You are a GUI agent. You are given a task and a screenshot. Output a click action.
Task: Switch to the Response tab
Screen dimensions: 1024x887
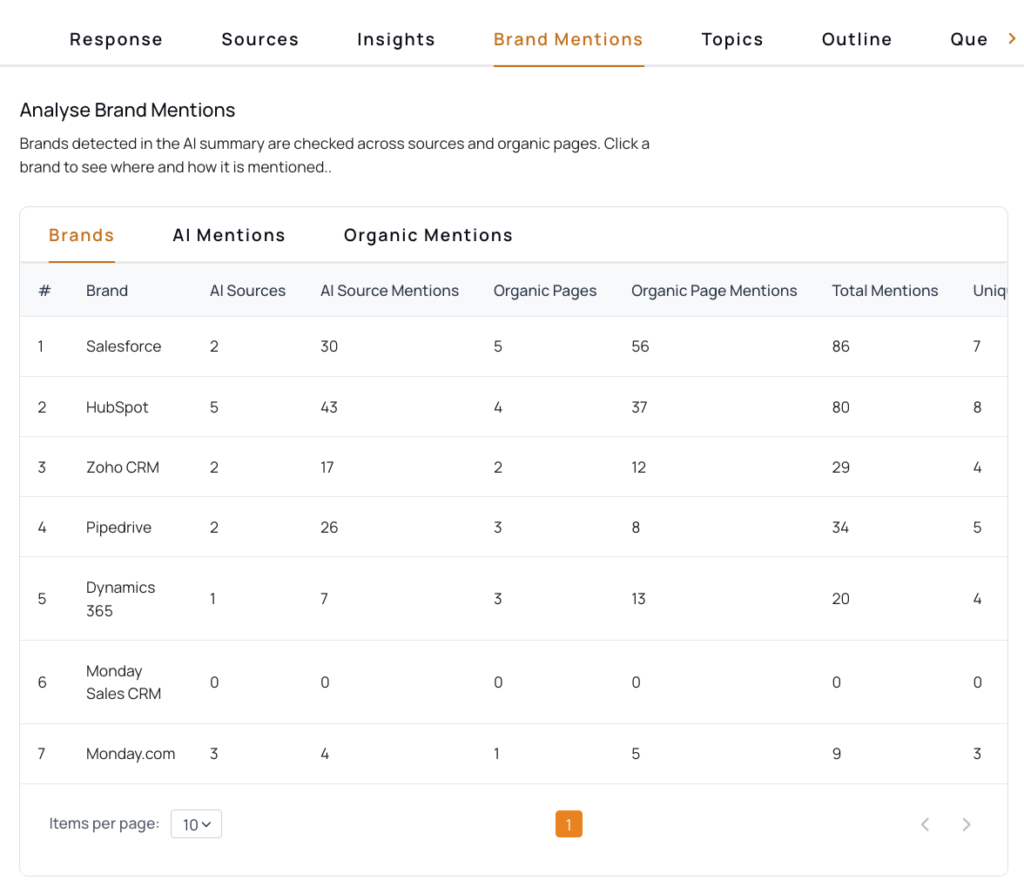[x=116, y=40]
